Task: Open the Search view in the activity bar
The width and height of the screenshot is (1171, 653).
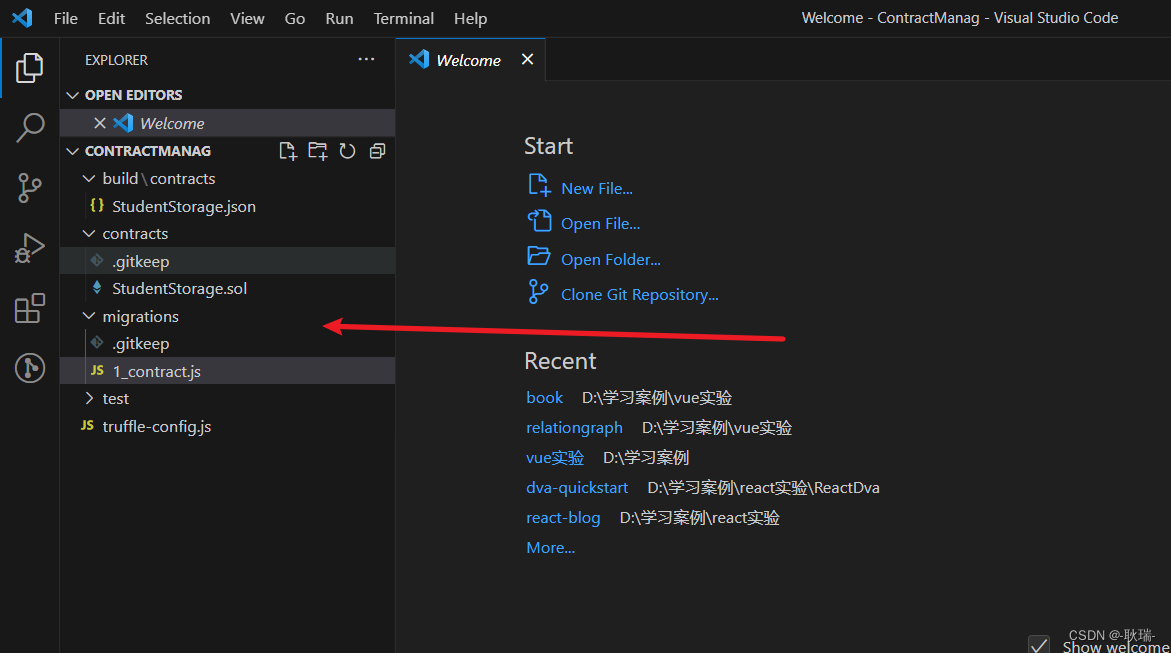Action: pos(29,127)
